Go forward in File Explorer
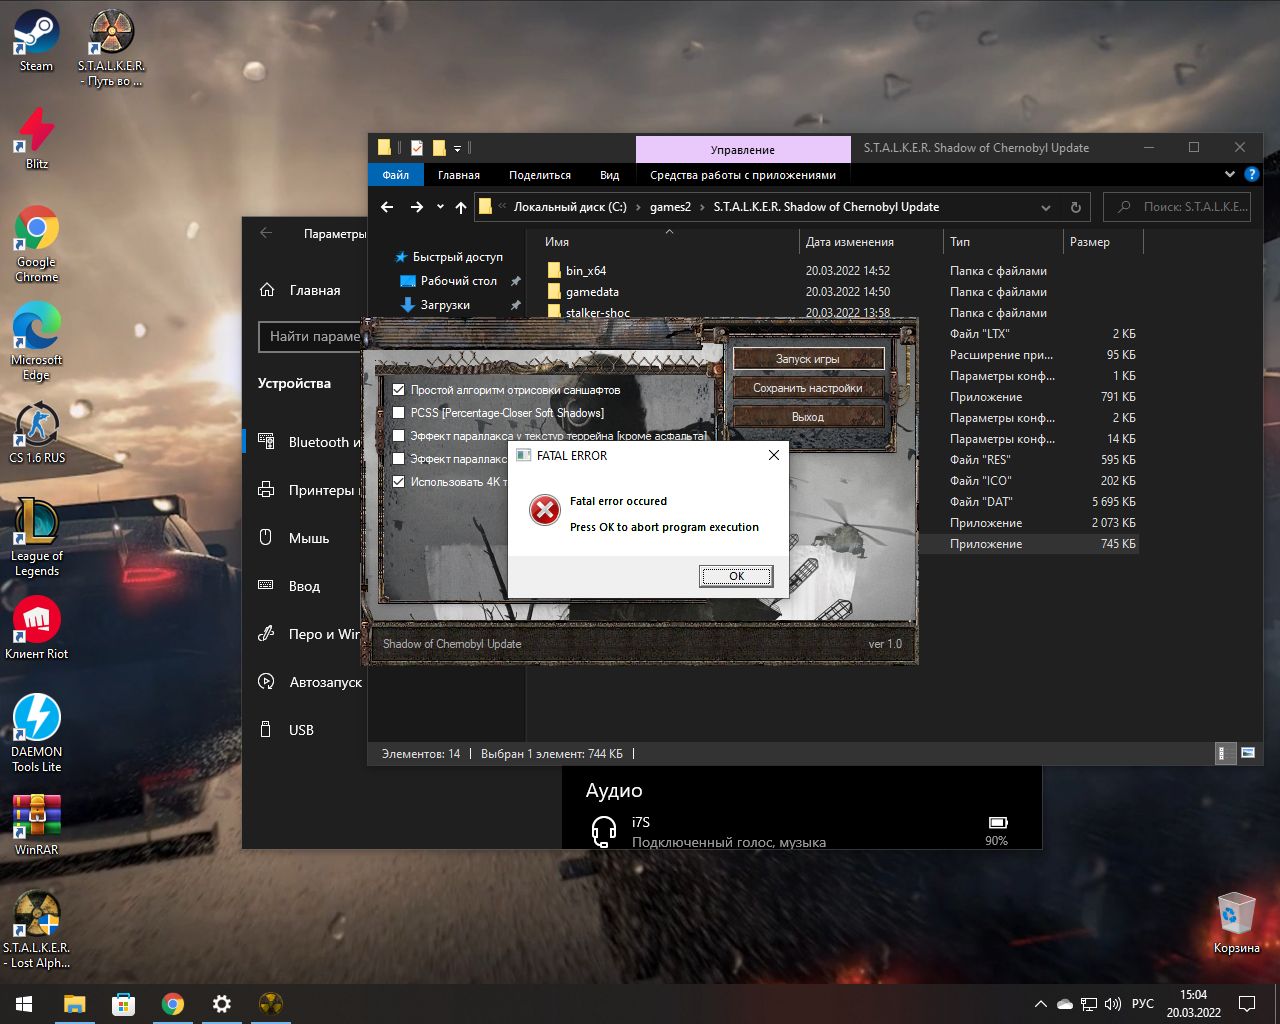This screenshot has height=1024, width=1280. click(416, 207)
